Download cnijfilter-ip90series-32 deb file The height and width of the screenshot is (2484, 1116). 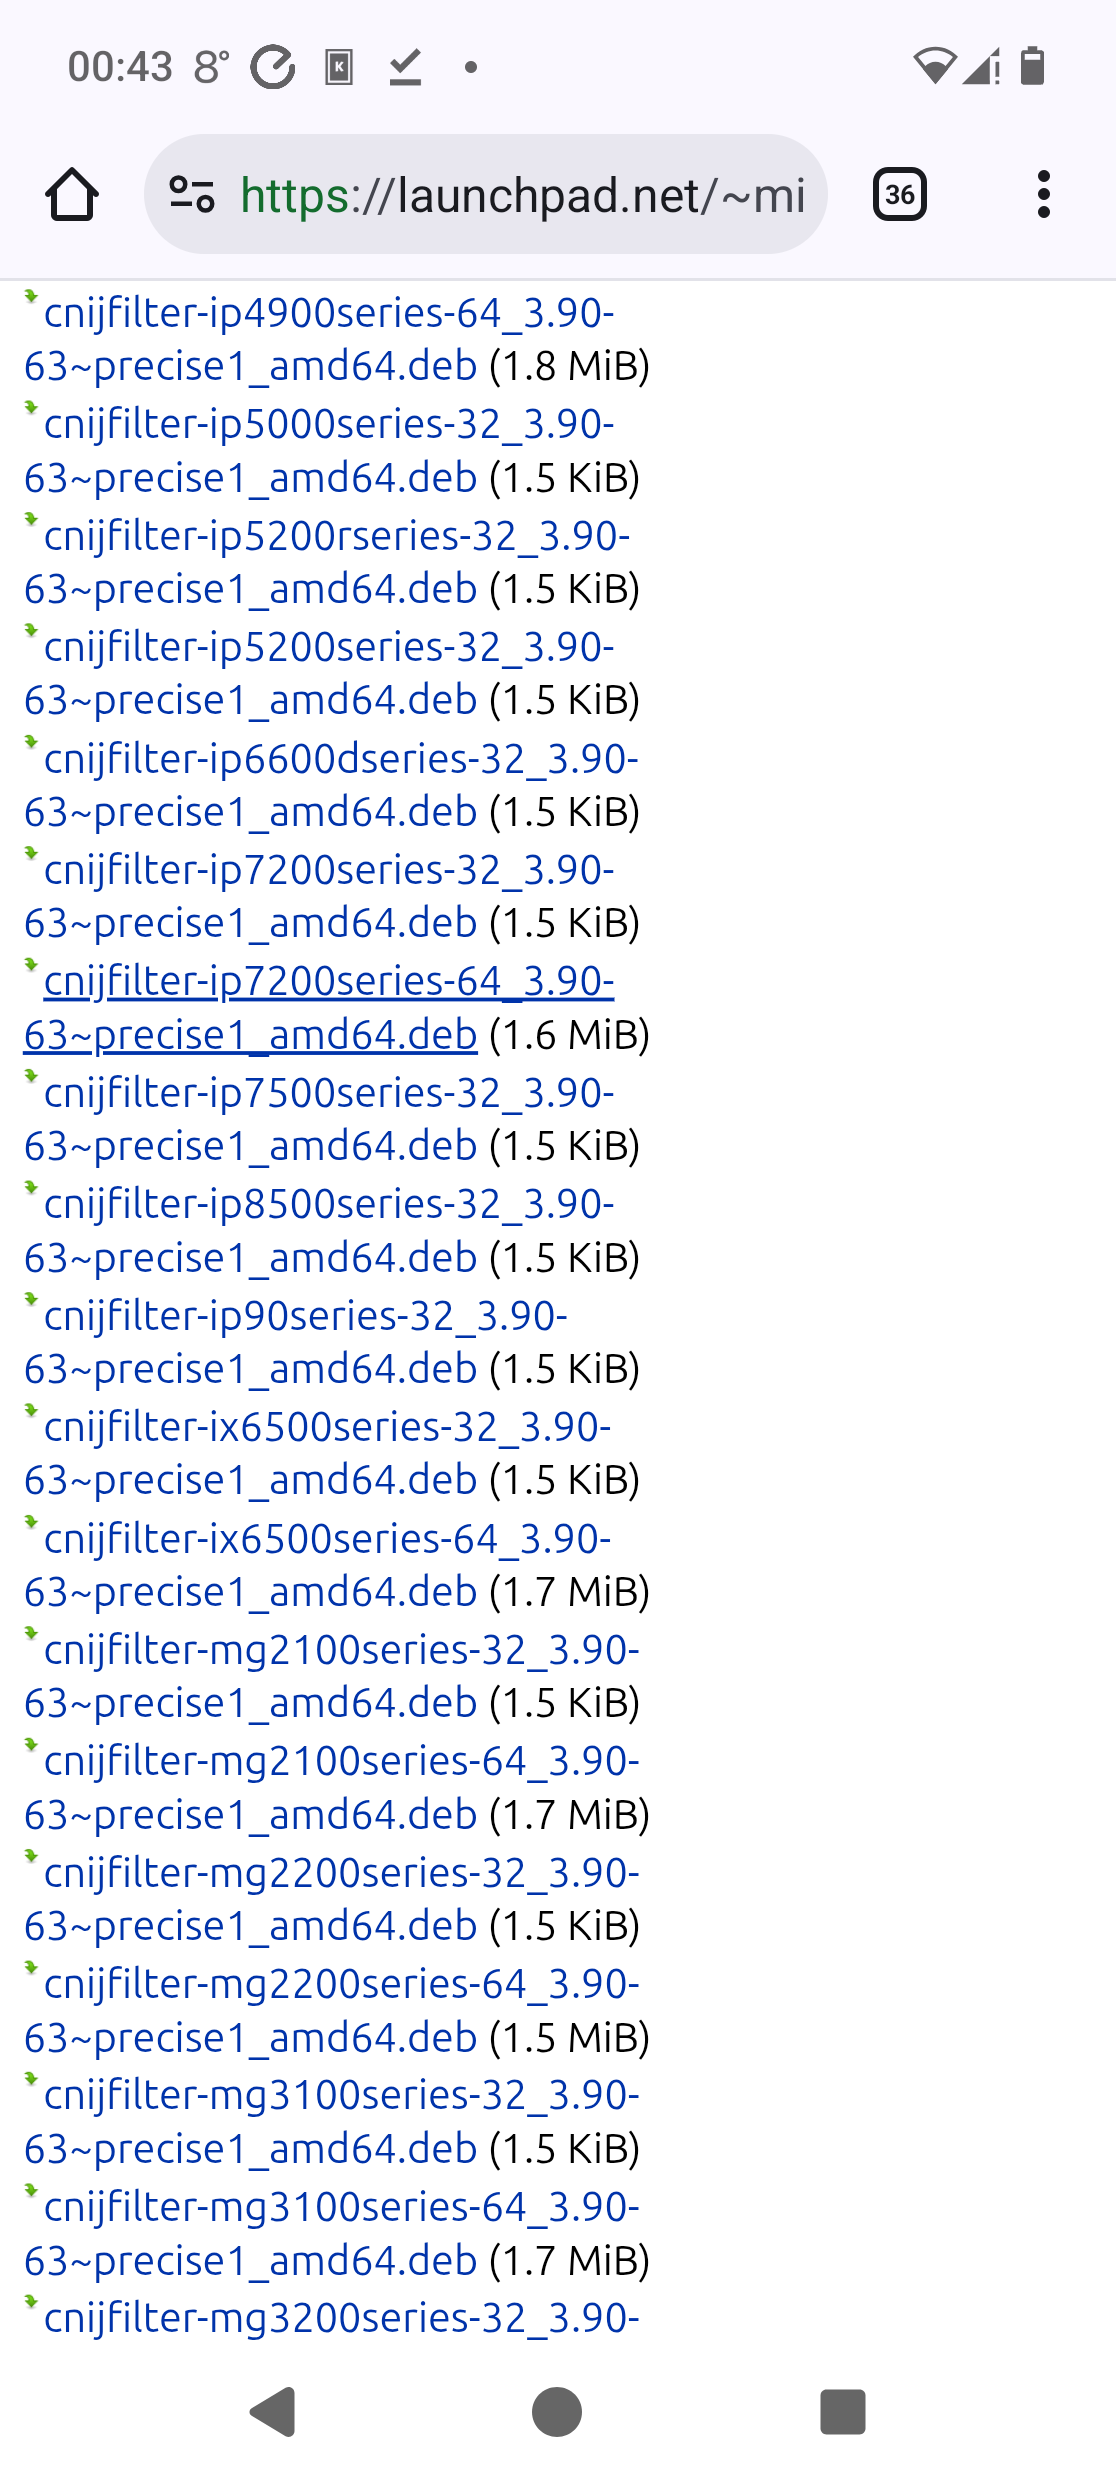pos(305,1316)
